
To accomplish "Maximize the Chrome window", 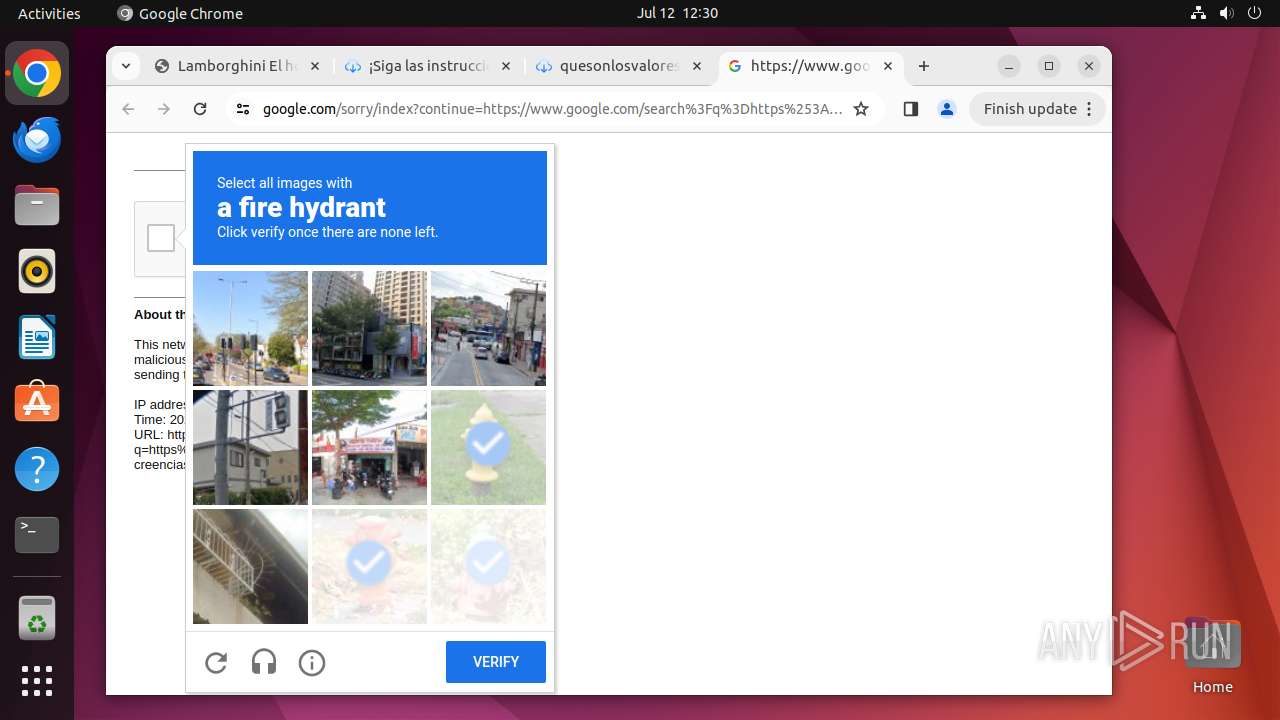I will 1049,66.
